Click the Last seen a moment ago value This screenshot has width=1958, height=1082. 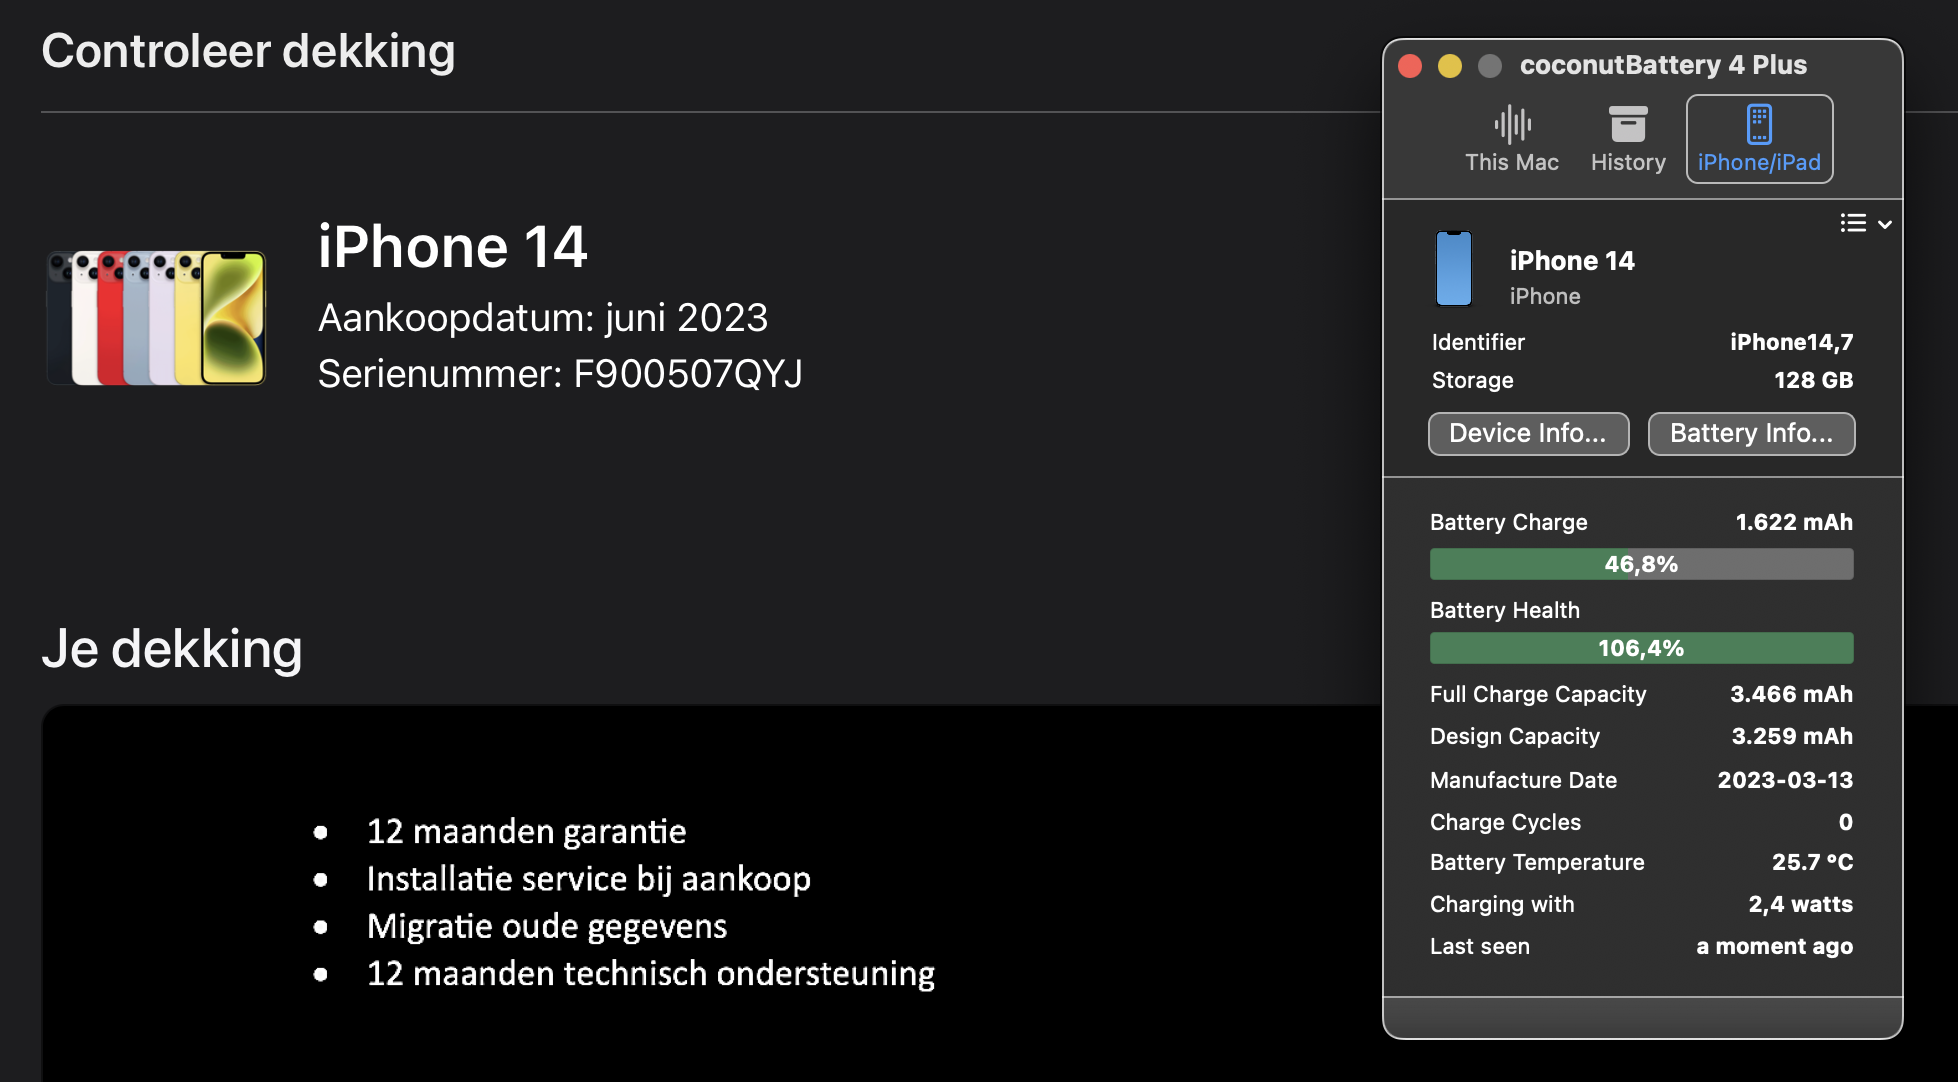point(1774,946)
